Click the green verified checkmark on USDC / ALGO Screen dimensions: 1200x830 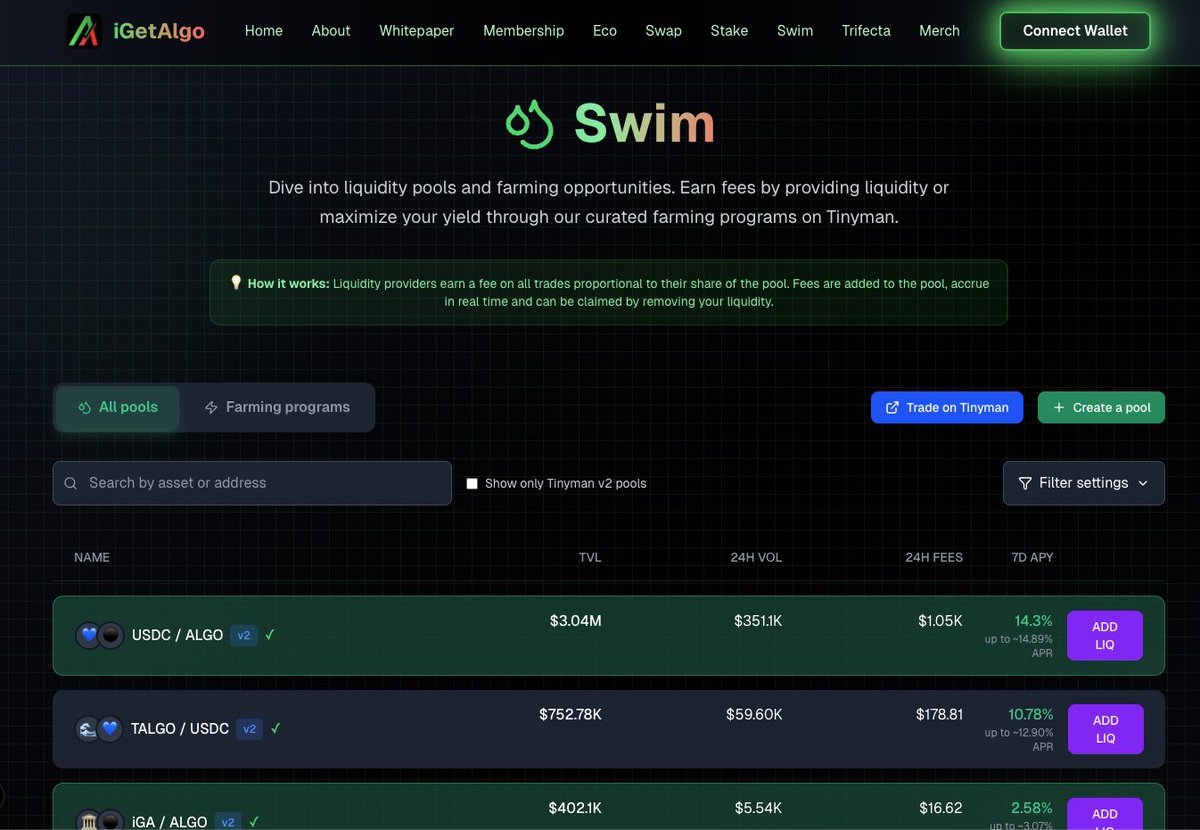coord(270,634)
